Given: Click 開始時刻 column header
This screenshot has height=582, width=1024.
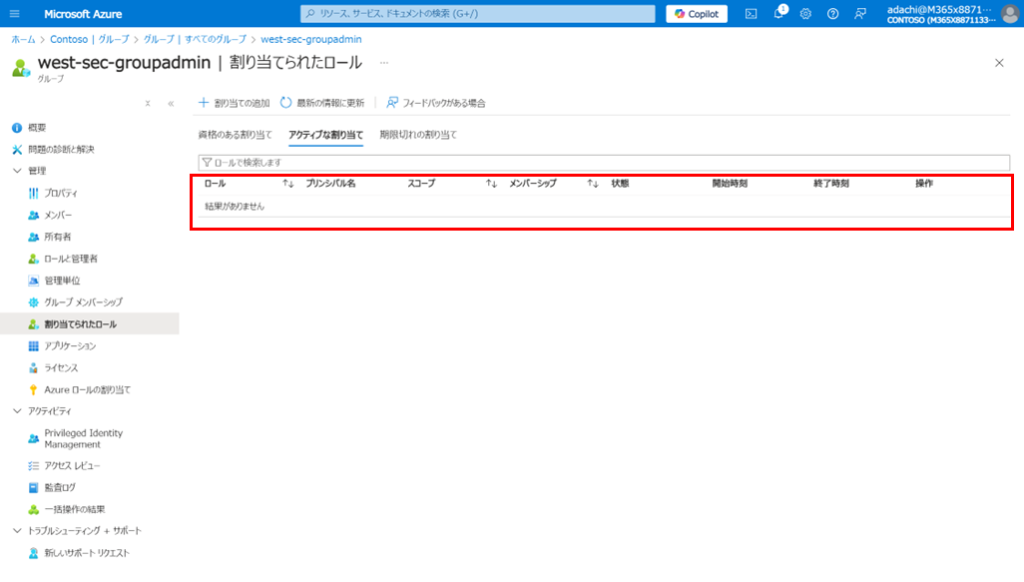Looking at the screenshot, I should tap(729, 184).
